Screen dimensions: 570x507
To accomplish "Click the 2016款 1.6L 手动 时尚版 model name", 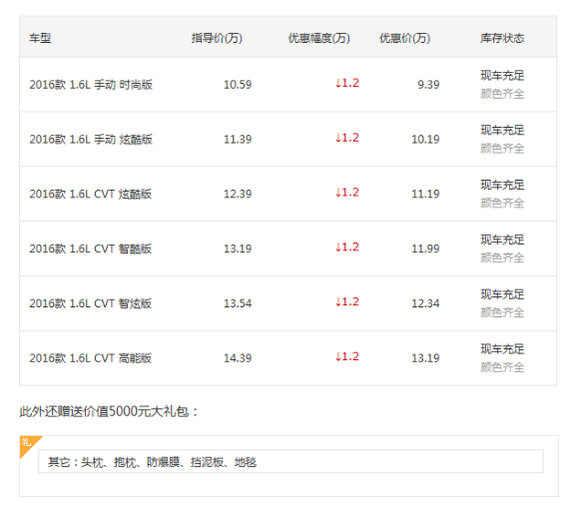I will 91,85.
